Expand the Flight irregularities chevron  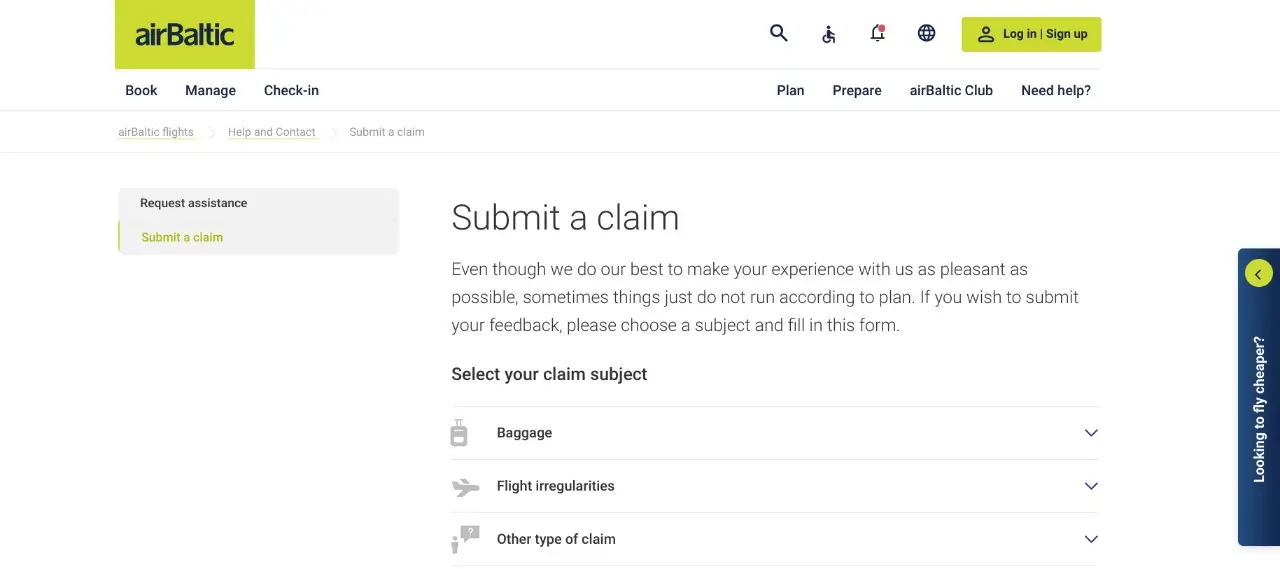[1091, 486]
